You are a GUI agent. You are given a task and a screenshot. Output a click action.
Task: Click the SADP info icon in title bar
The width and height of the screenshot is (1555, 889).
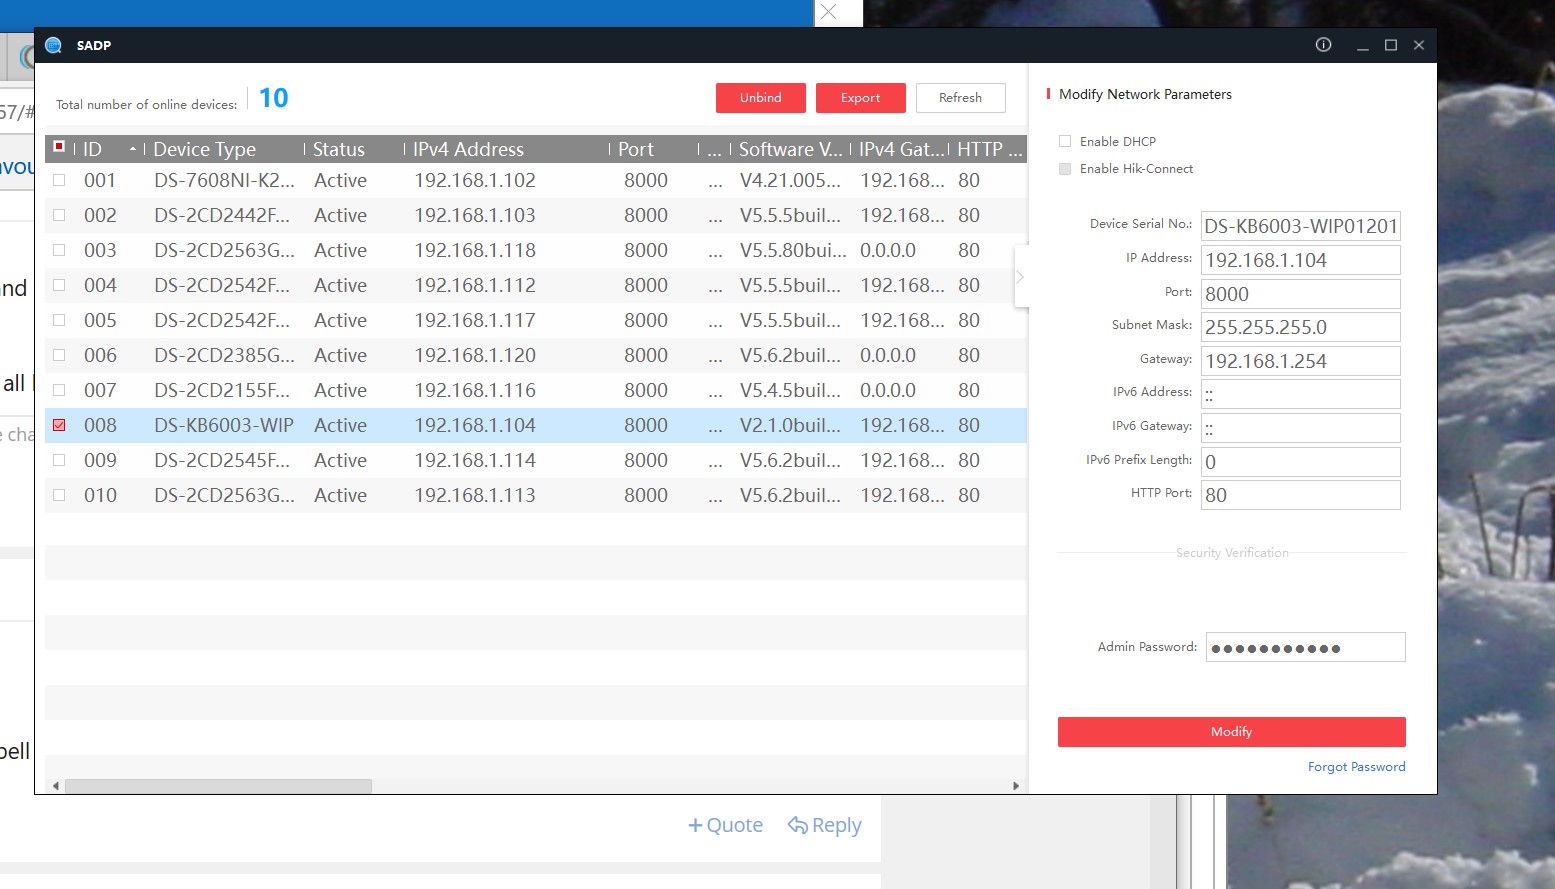1323,45
